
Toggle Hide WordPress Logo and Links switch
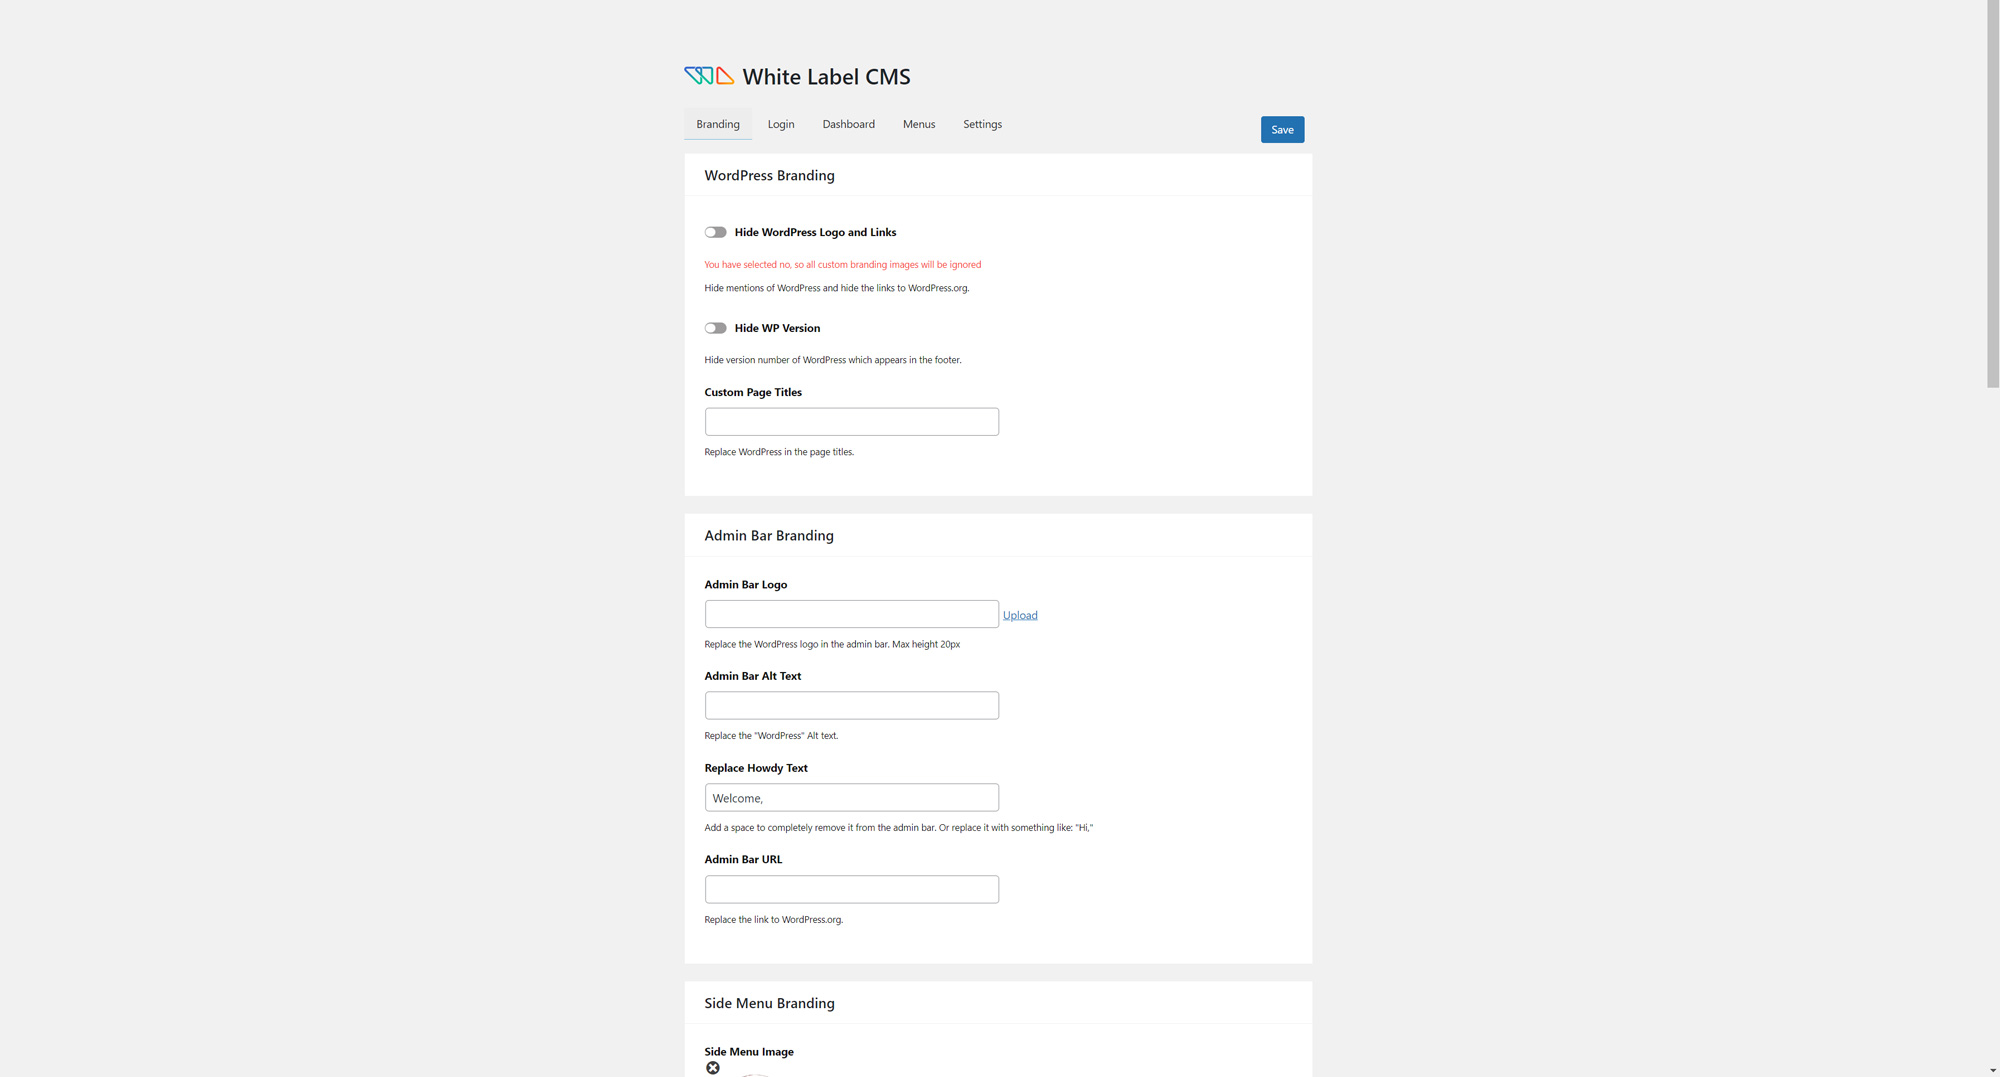tap(715, 232)
